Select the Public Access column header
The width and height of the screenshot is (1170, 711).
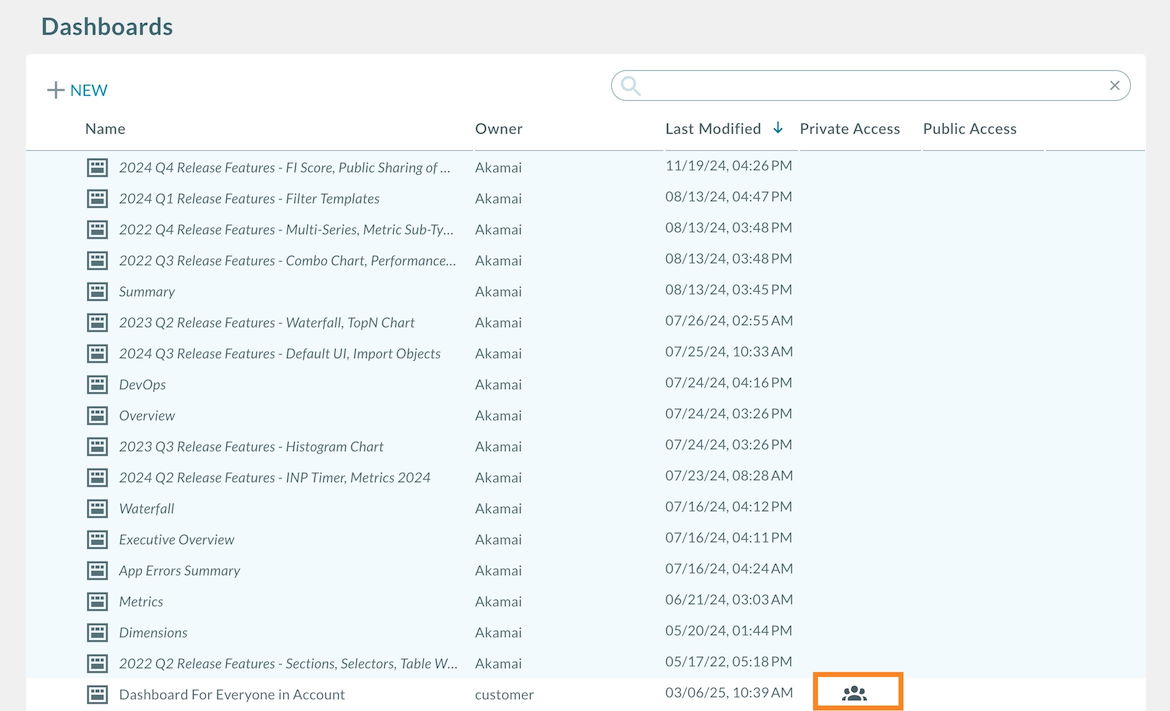click(969, 128)
